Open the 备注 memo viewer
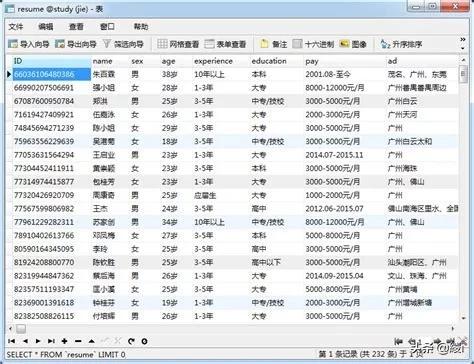 pos(273,44)
